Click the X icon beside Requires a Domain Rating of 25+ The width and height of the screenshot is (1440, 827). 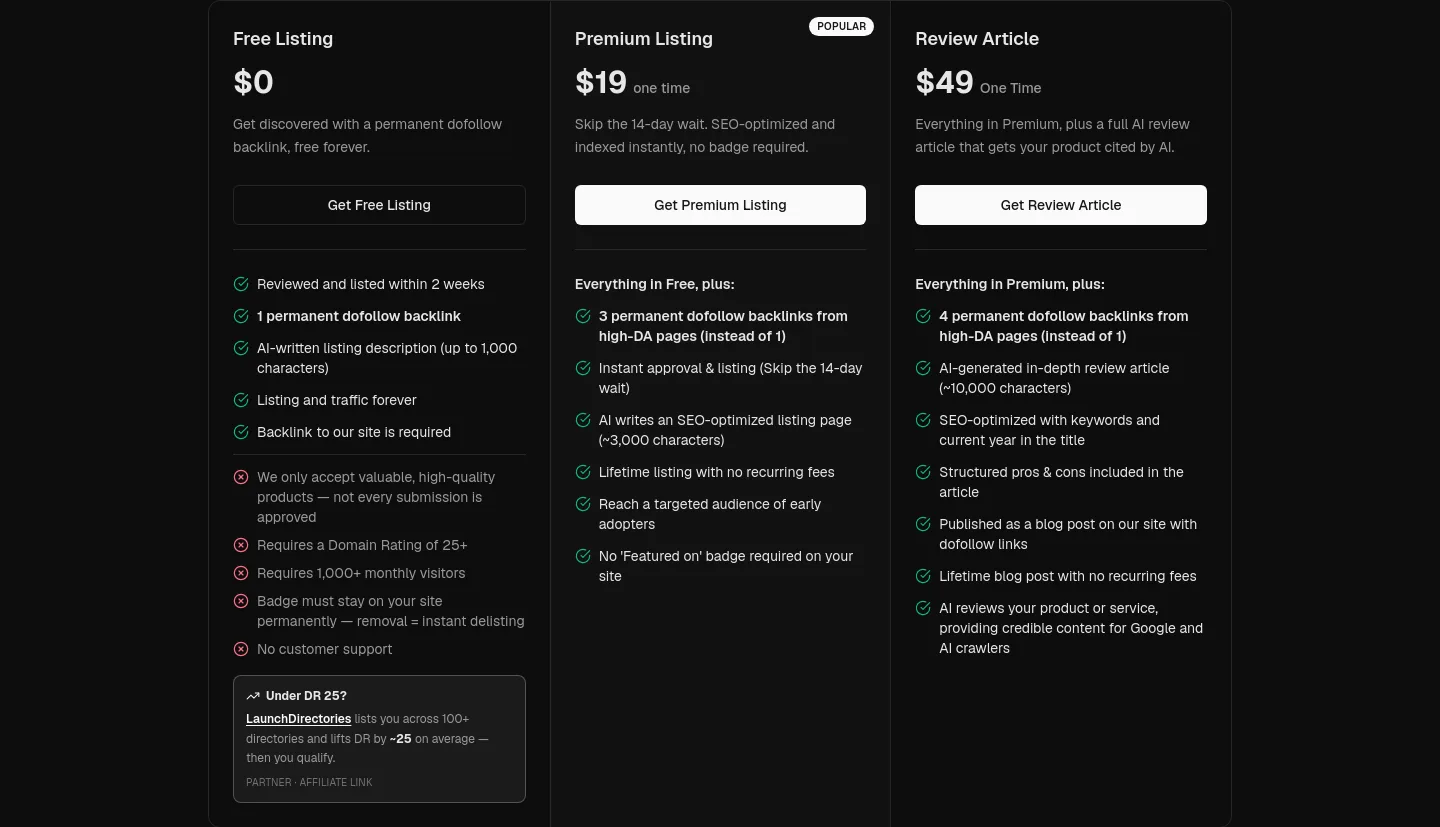[241, 545]
